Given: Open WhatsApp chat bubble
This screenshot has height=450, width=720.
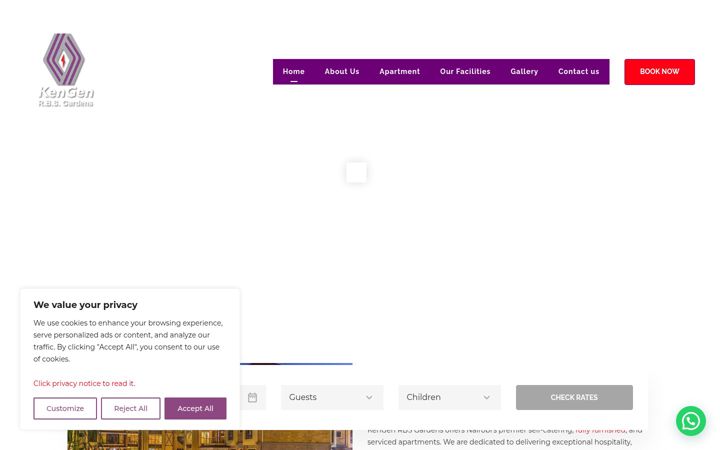Looking at the screenshot, I should (x=691, y=421).
